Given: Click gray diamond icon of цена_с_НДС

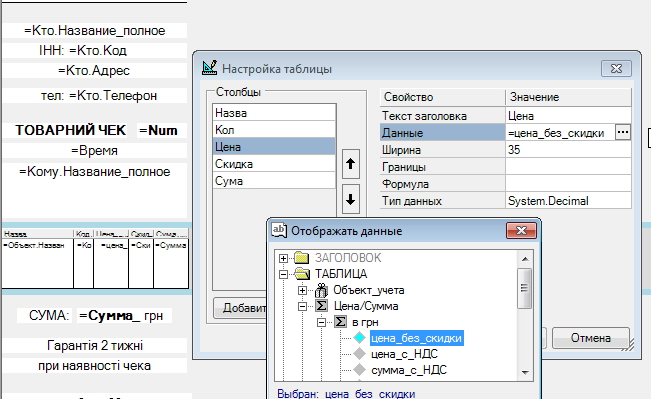Looking at the screenshot, I should point(360,354).
